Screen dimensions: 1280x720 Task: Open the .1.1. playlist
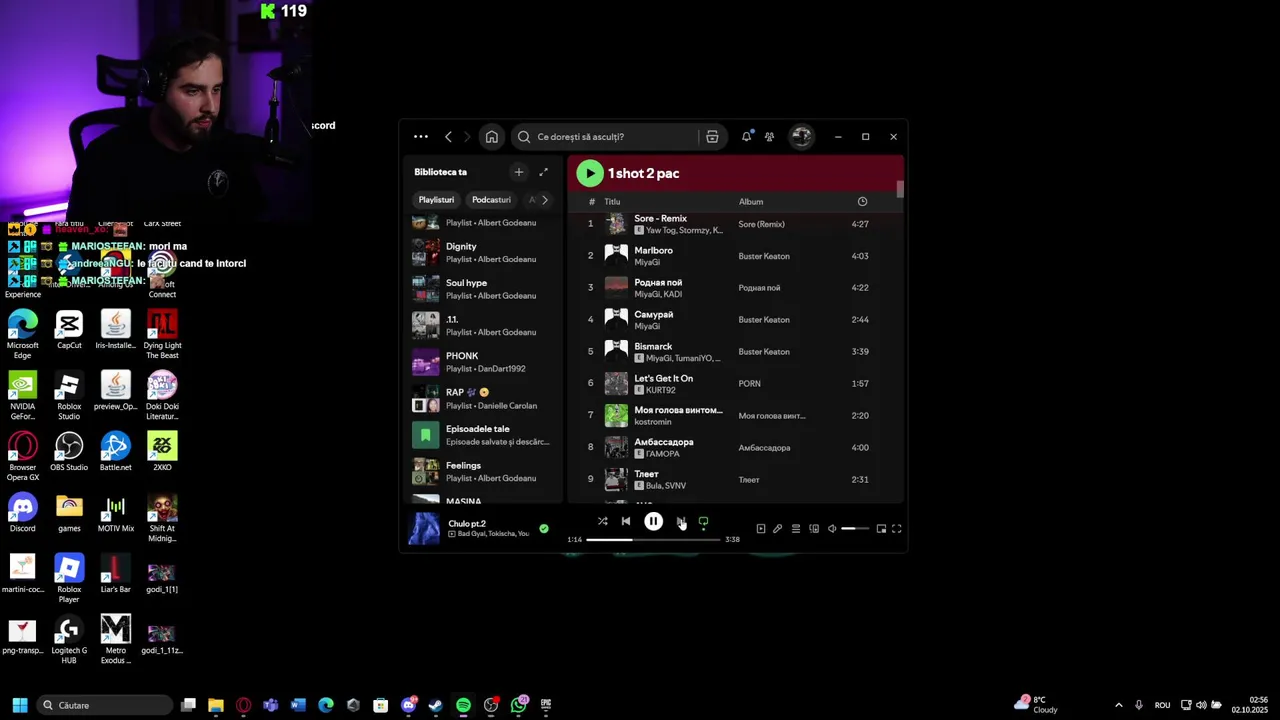pos(485,325)
